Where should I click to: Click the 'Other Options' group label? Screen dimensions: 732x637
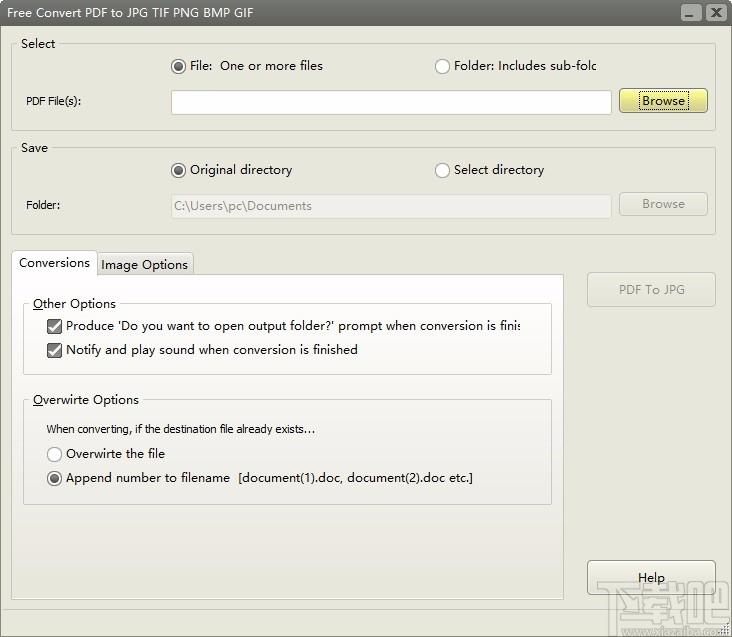tap(74, 304)
